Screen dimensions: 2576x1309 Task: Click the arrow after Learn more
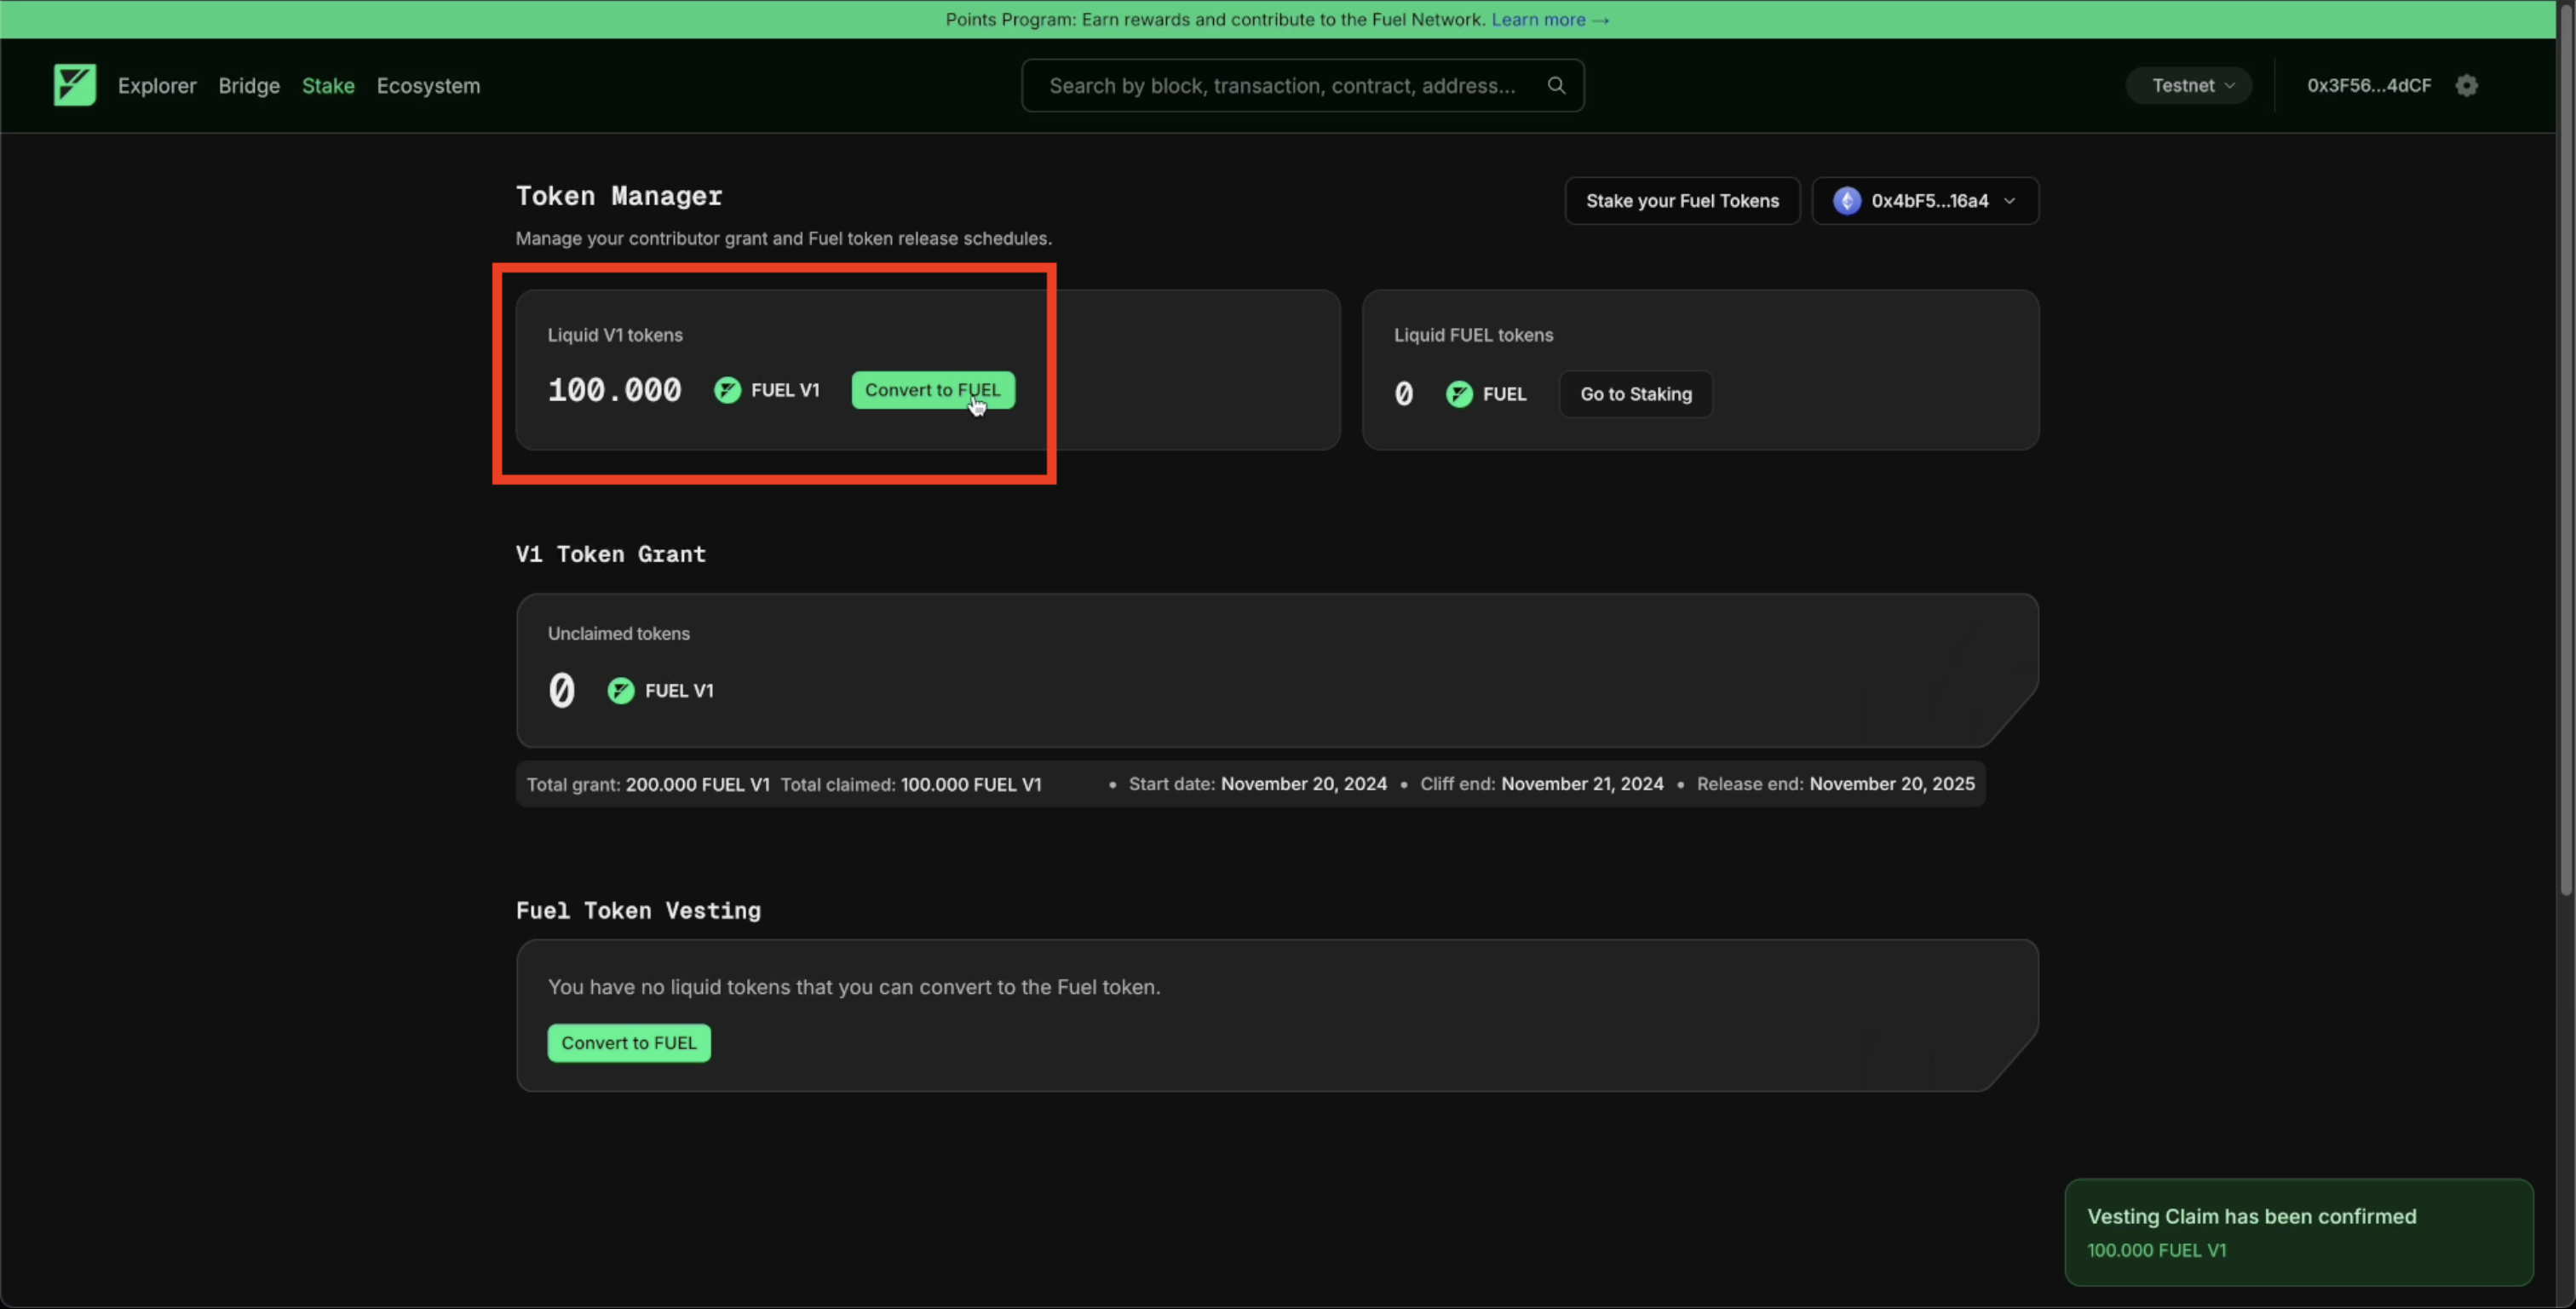[1600, 19]
